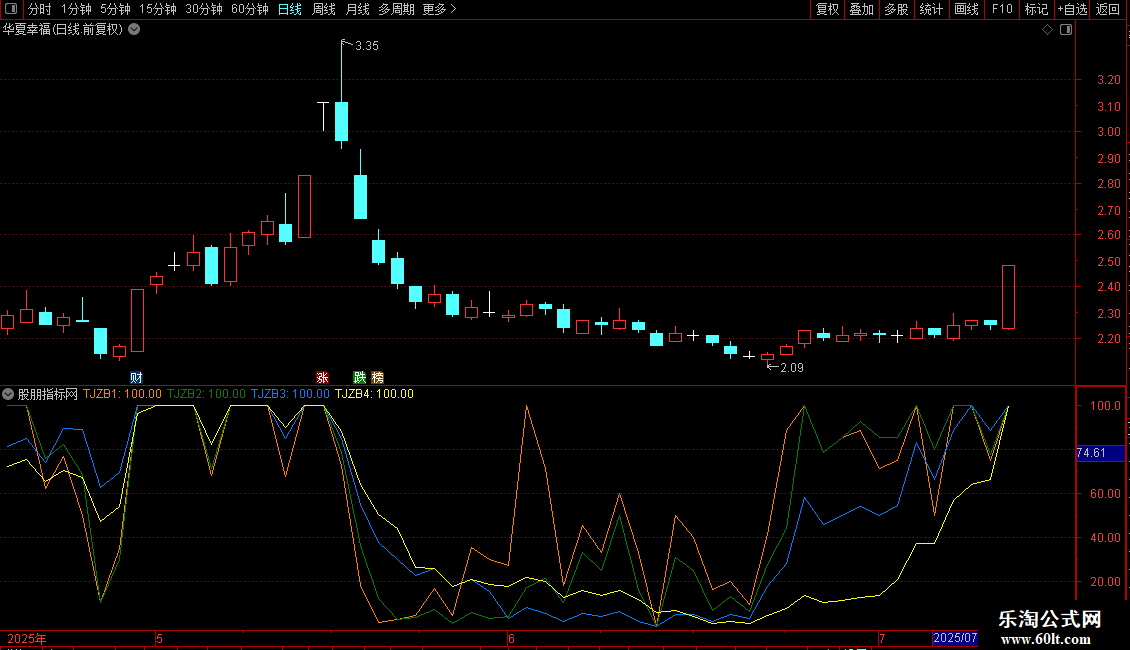Click the 标记 mark button
The height and width of the screenshot is (650, 1130).
(1036, 9)
